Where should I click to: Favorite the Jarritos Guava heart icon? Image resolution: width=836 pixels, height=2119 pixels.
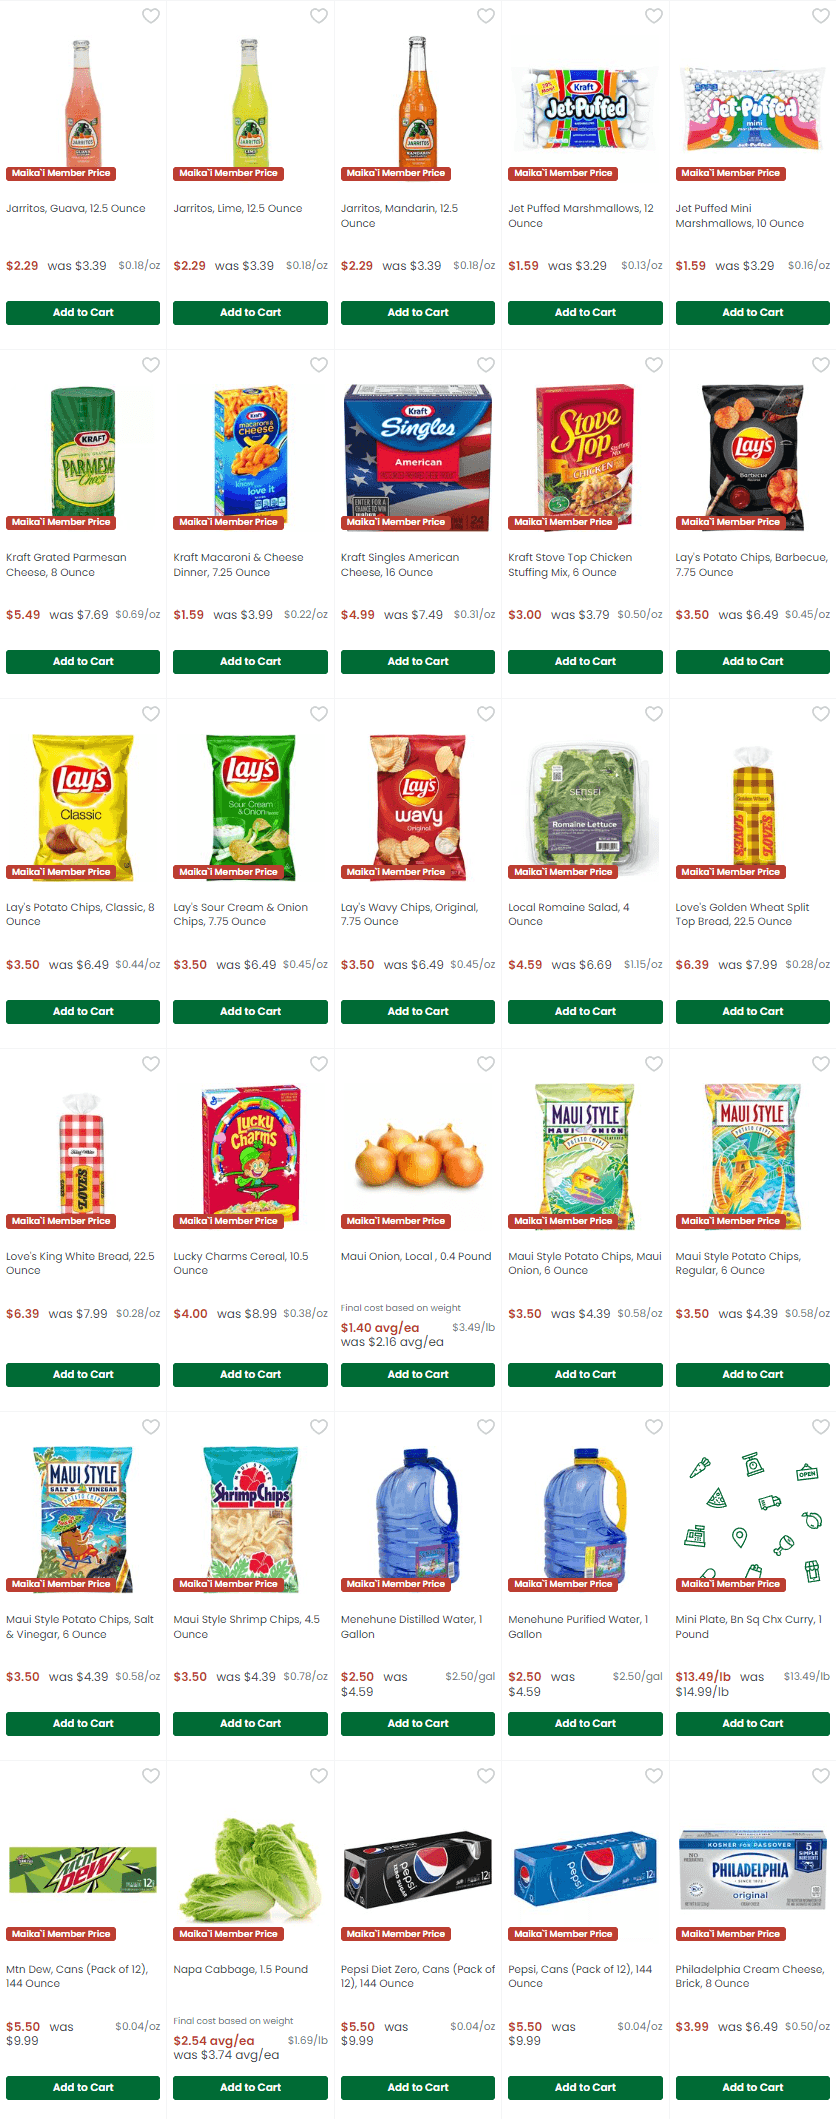pos(151,16)
